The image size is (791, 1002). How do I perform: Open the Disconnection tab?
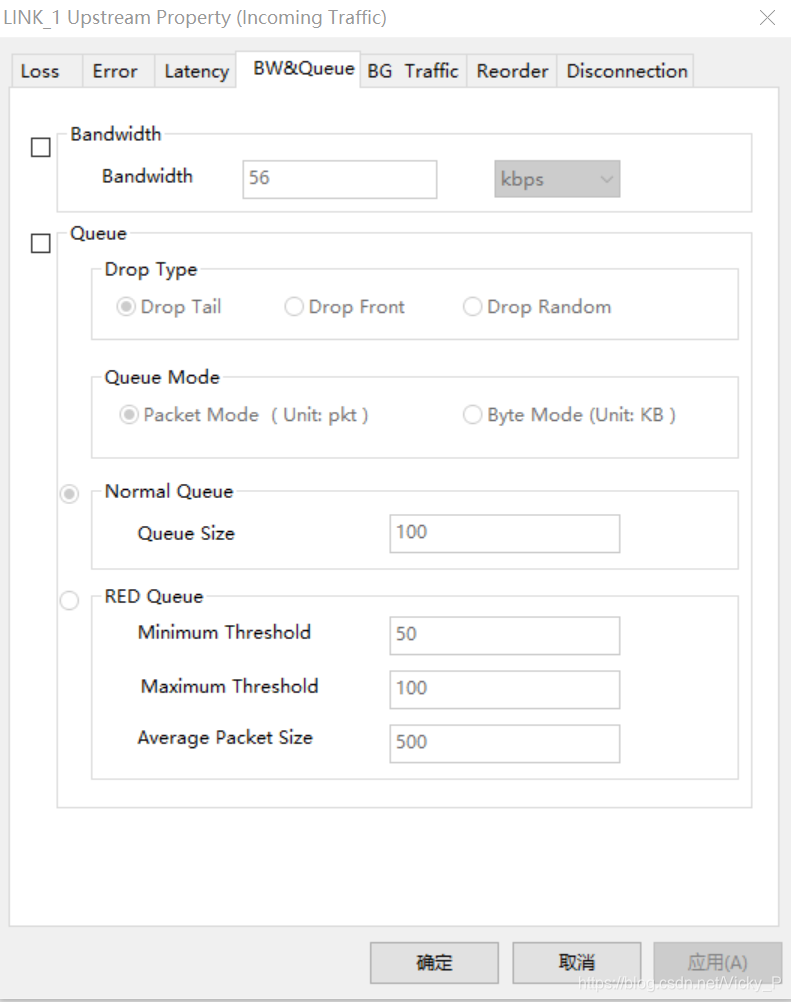(x=626, y=71)
